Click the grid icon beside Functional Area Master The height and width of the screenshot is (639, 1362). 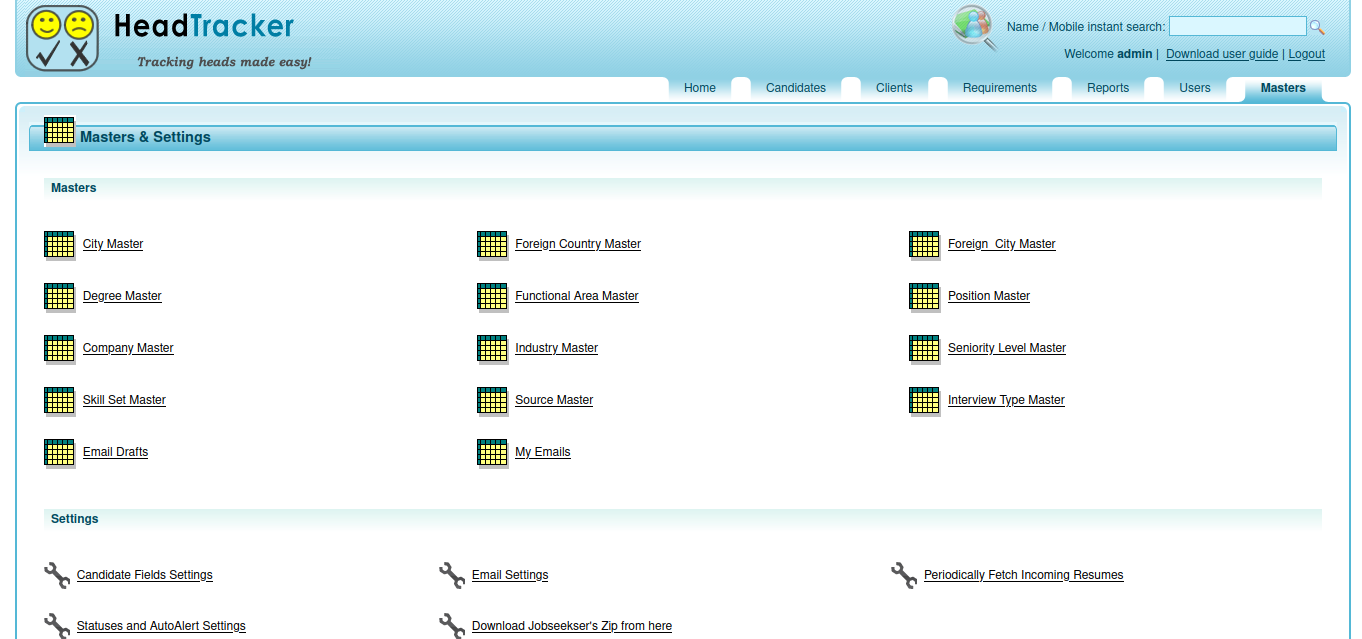click(493, 297)
